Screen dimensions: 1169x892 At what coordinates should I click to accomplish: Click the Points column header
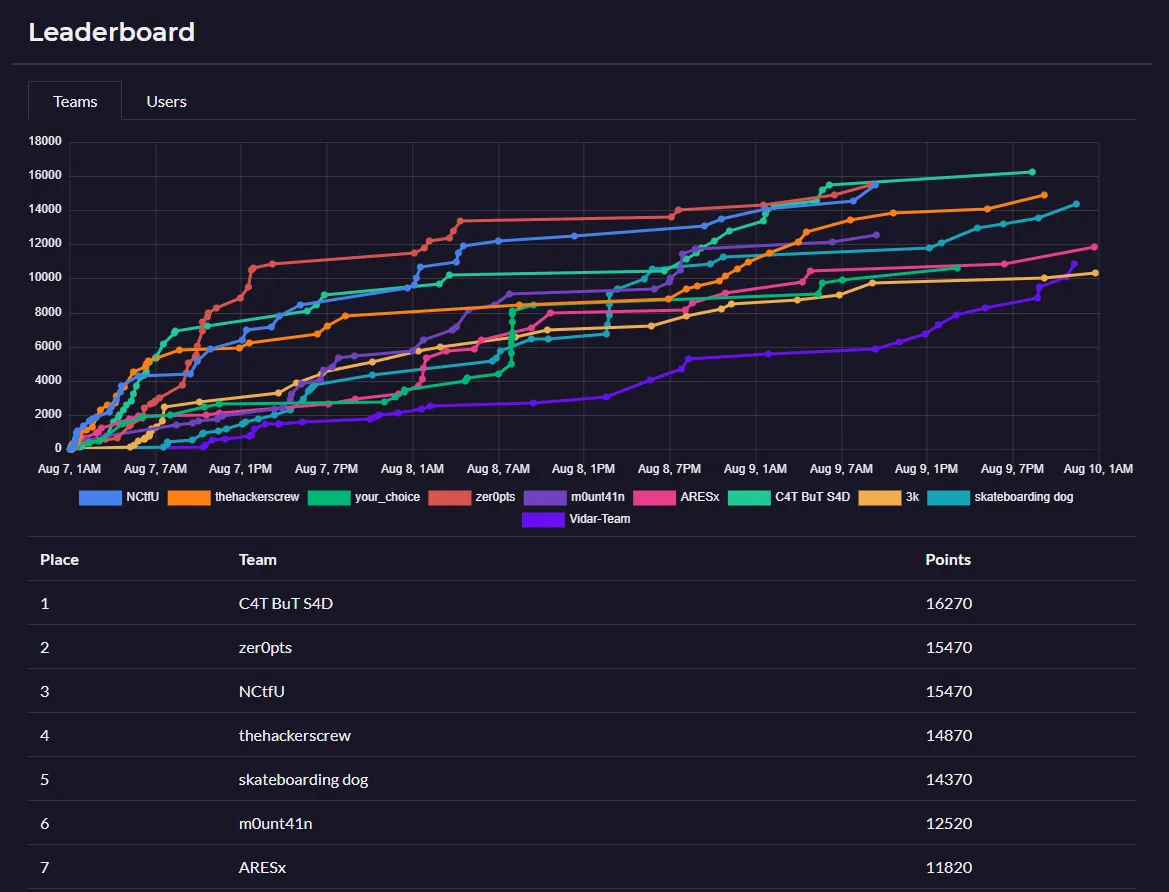(x=947, y=560)
